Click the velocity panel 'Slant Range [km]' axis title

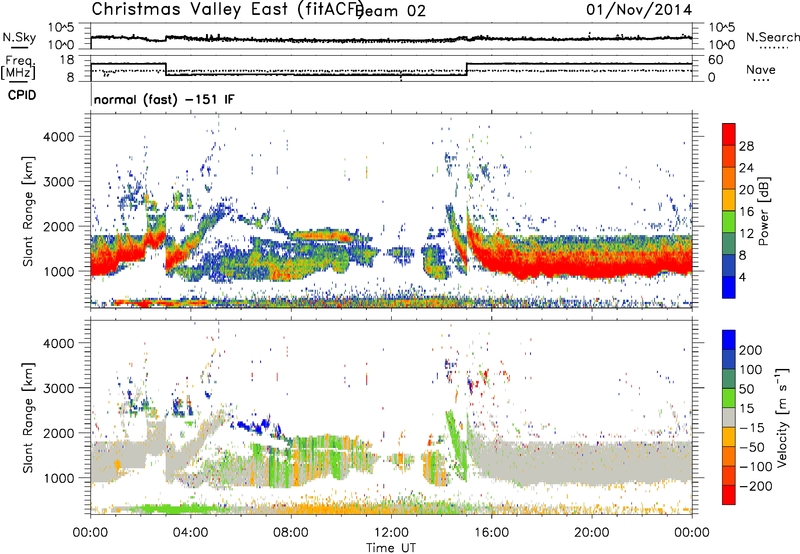tap(28, 417)
